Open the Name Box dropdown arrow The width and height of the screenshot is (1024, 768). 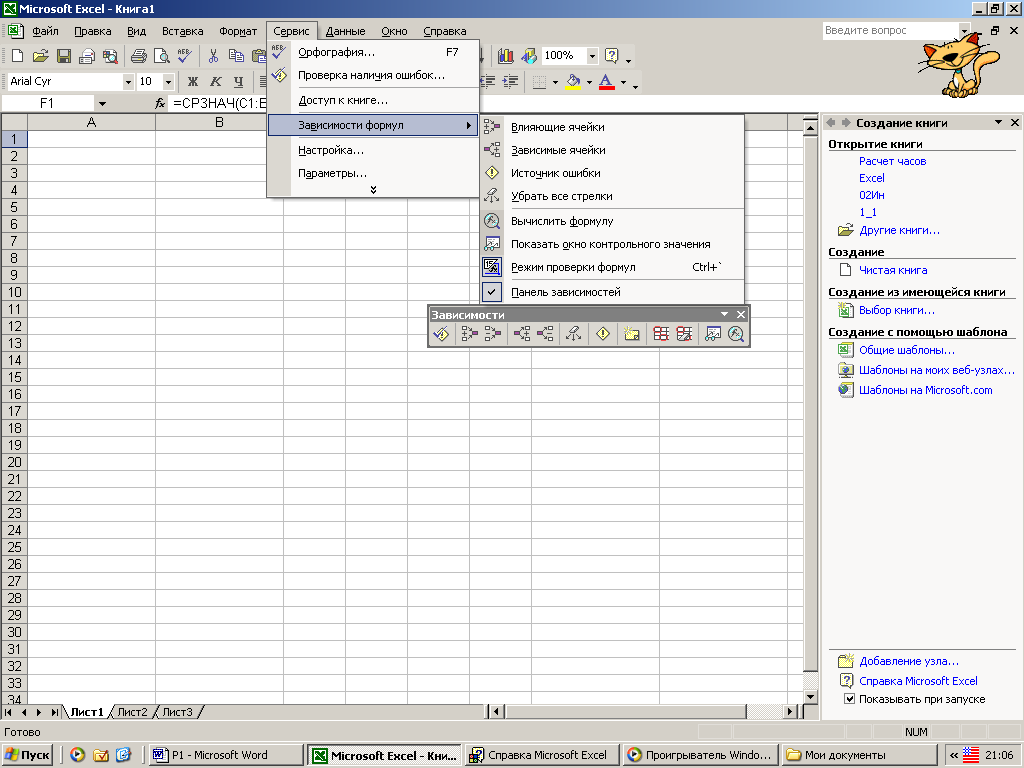click(102, 103)
